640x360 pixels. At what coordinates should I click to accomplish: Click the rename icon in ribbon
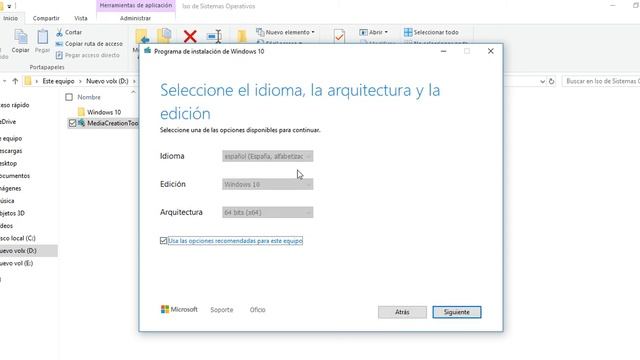coord(214,36)
